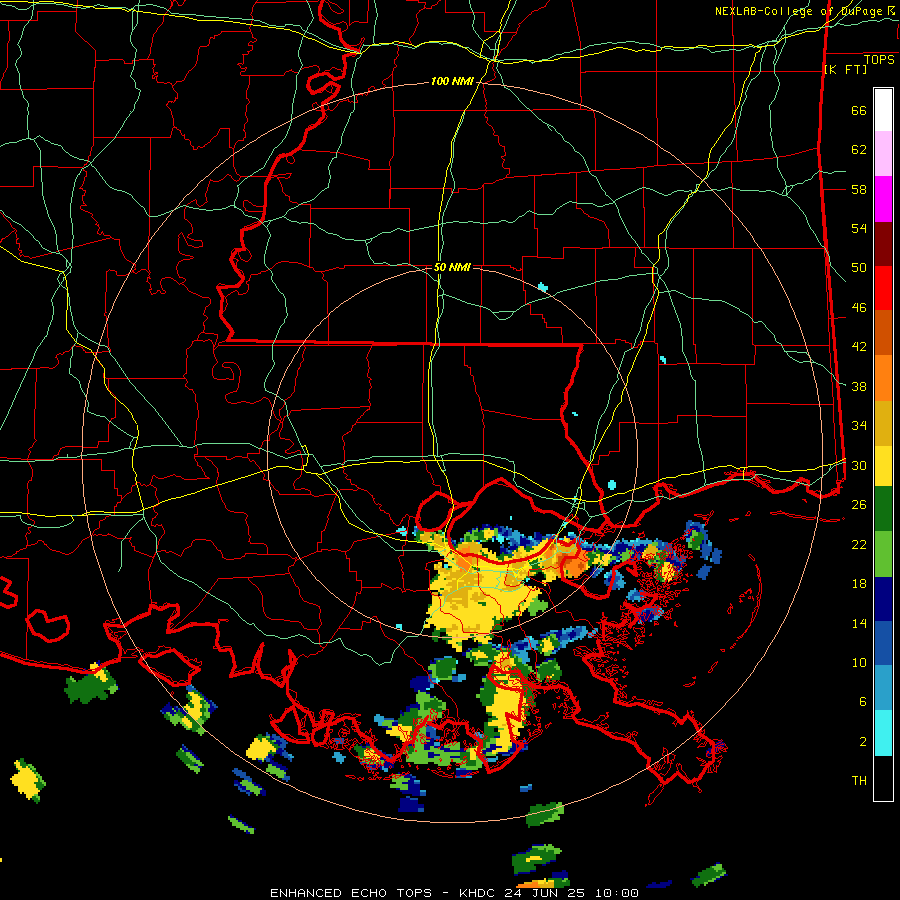Click the '58' legend value

point(859,189)
